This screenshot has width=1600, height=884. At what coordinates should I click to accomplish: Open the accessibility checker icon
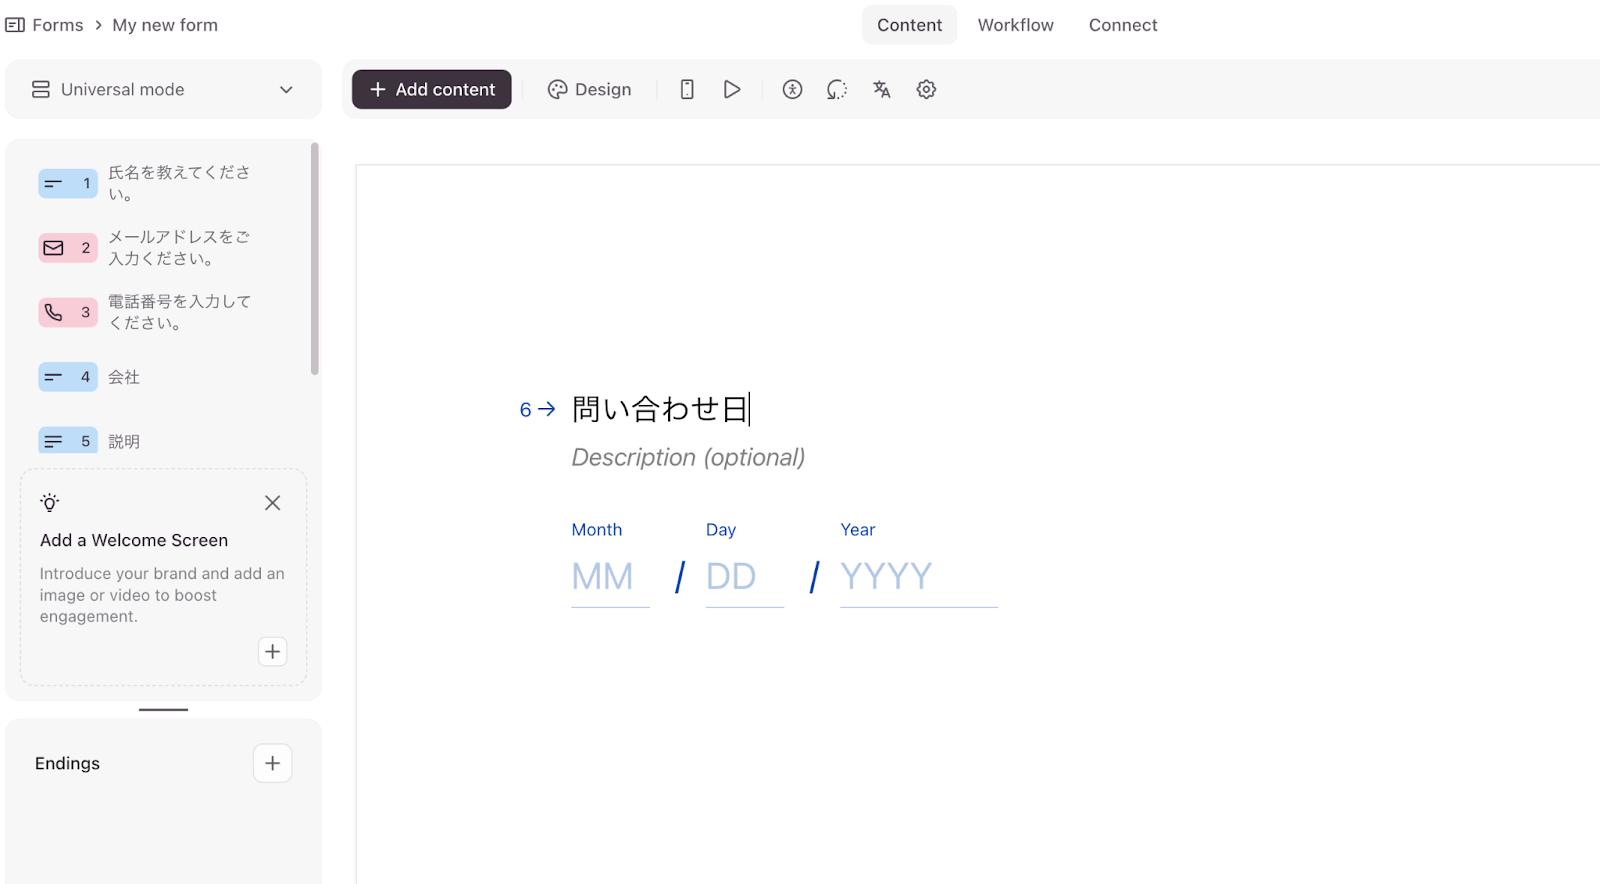tap(792, 89)
